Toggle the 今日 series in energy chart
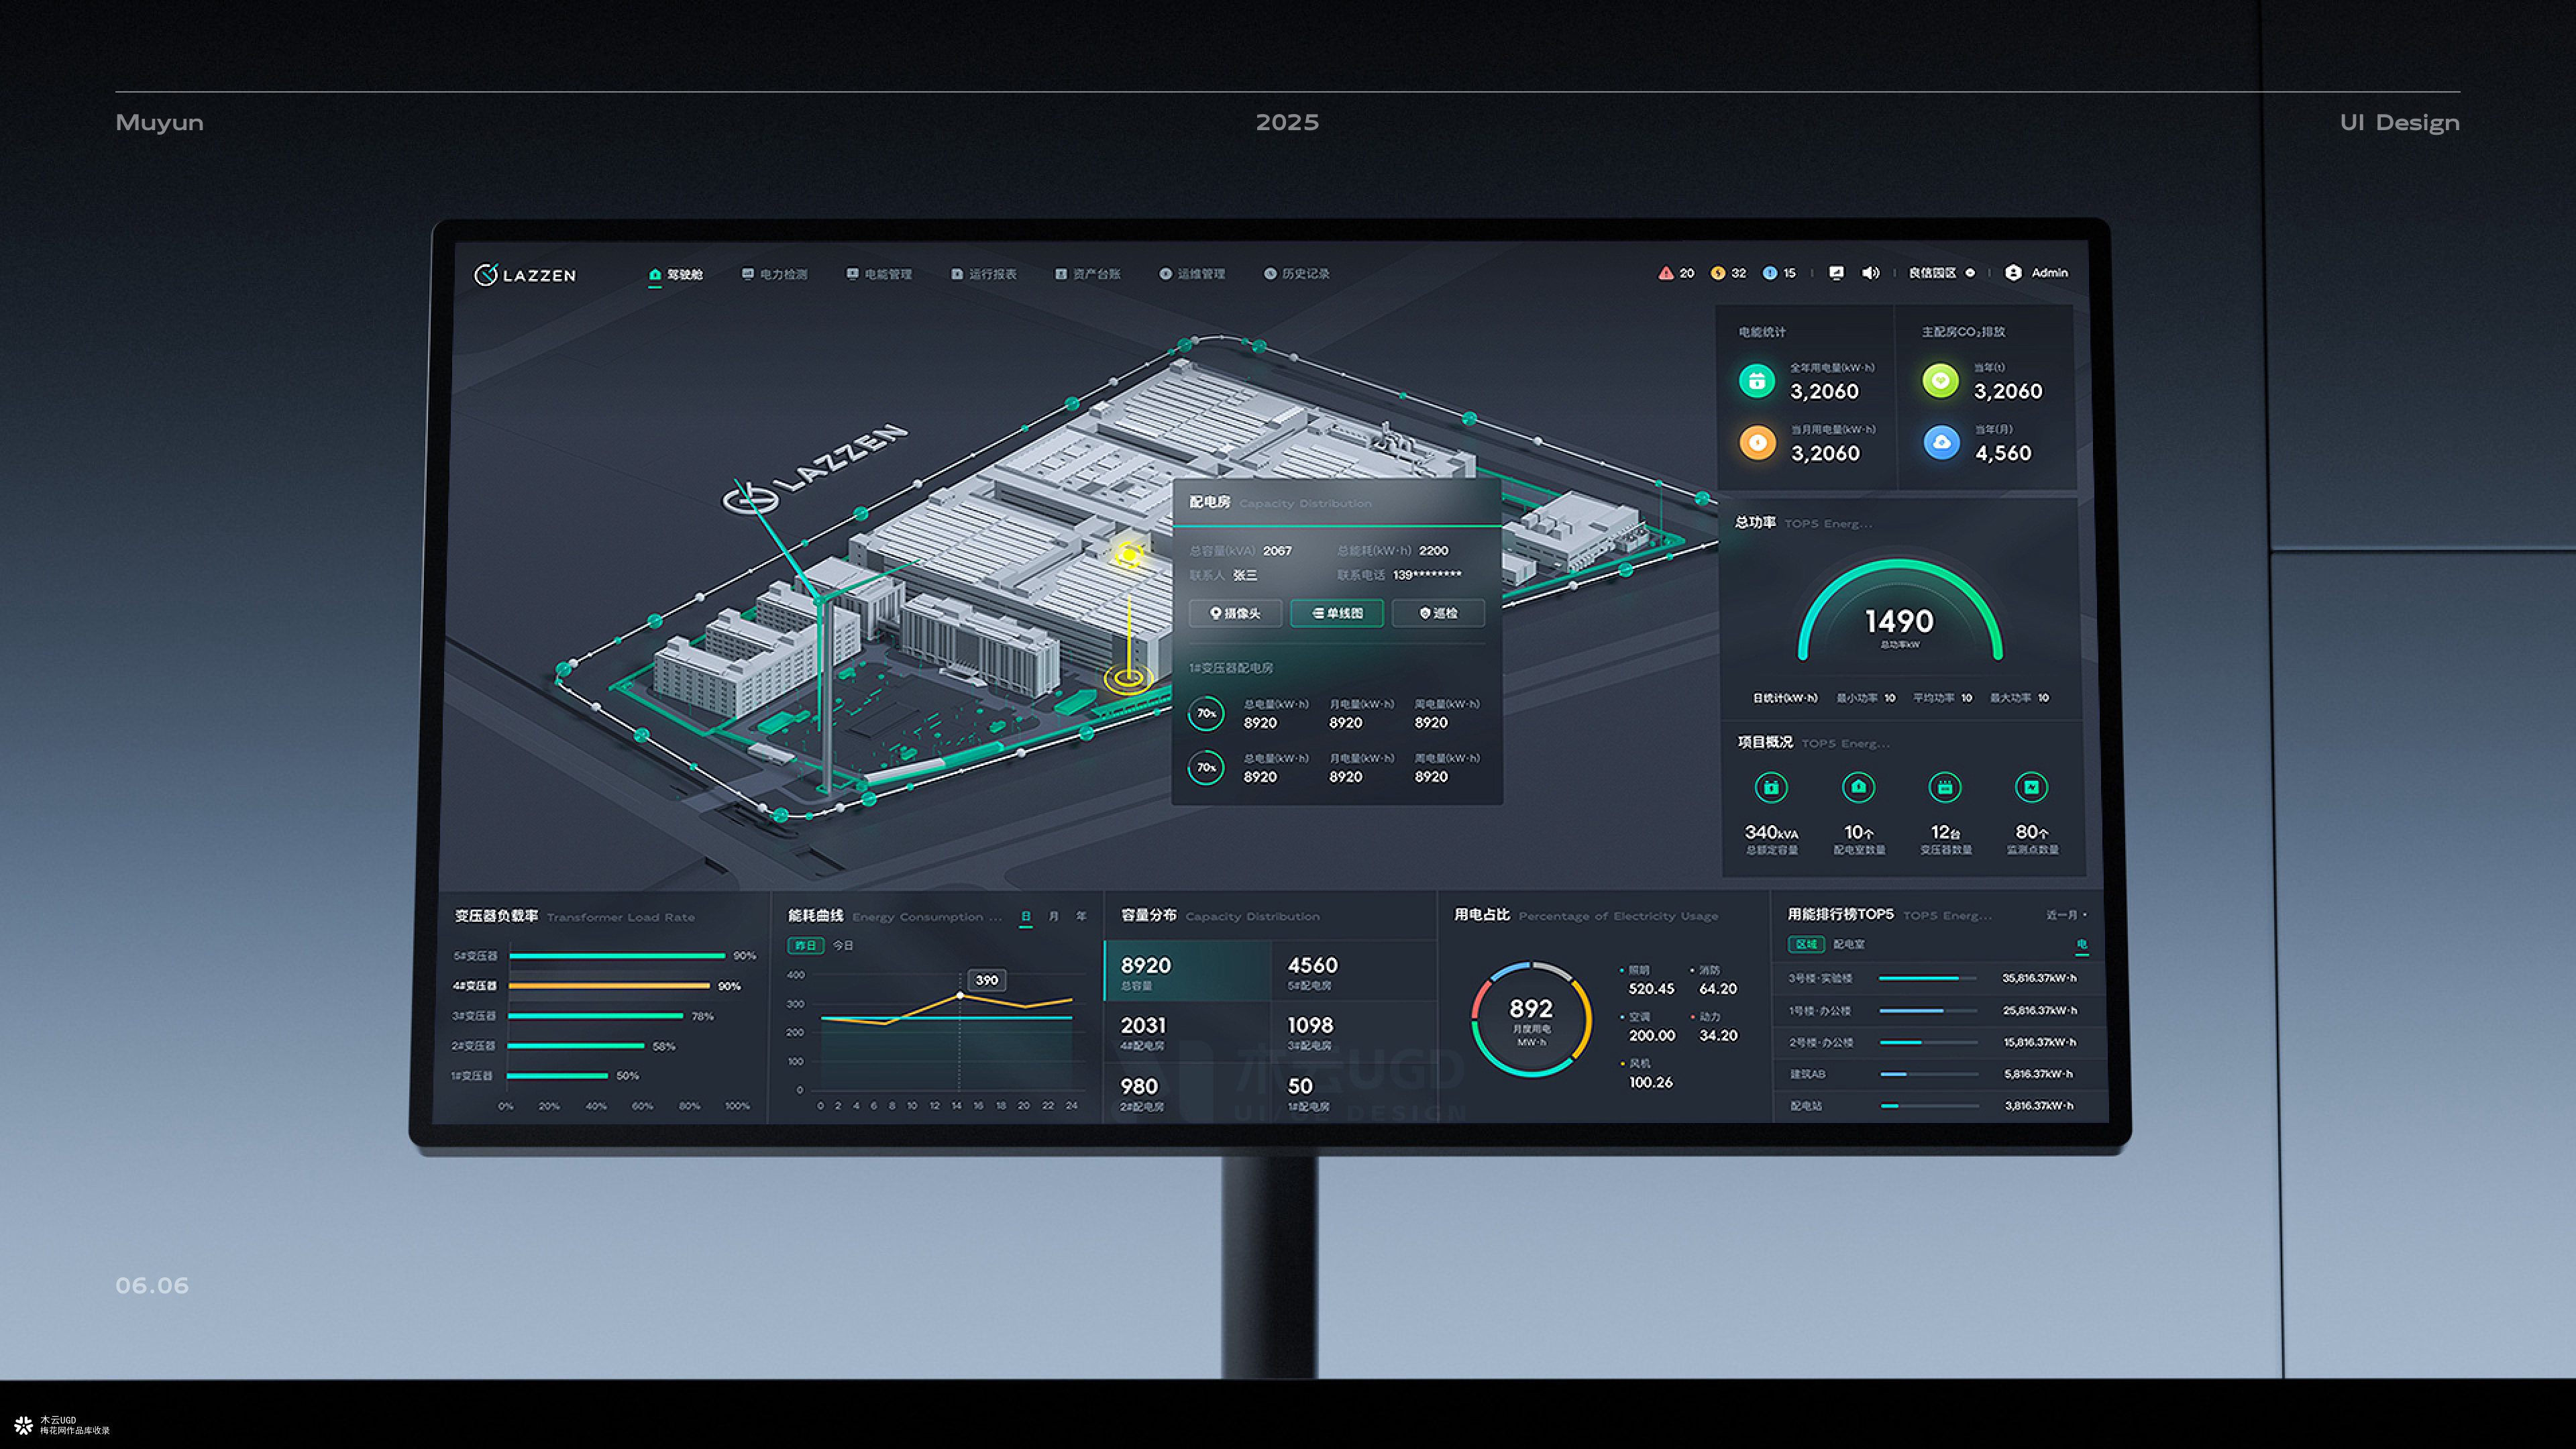The width and height of the screenshot is (2576, 1449). click(x=843, y=946)
